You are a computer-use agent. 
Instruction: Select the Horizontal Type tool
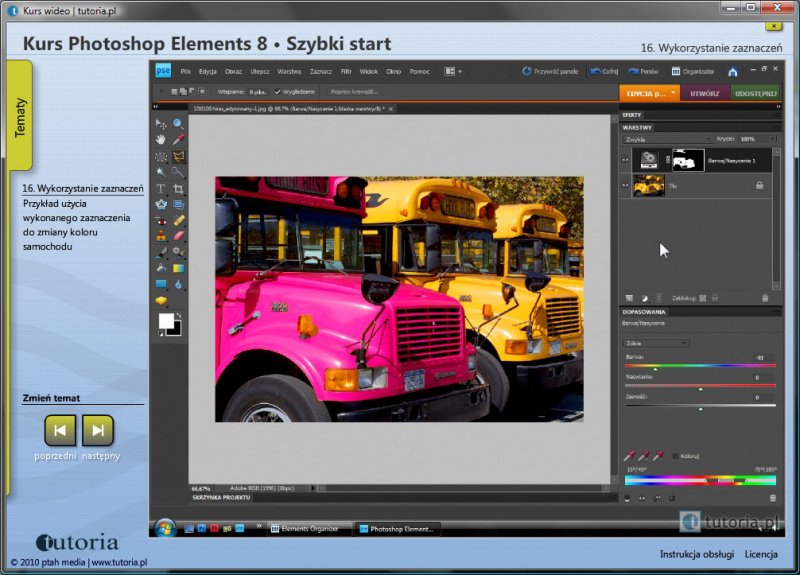point(161,188)
